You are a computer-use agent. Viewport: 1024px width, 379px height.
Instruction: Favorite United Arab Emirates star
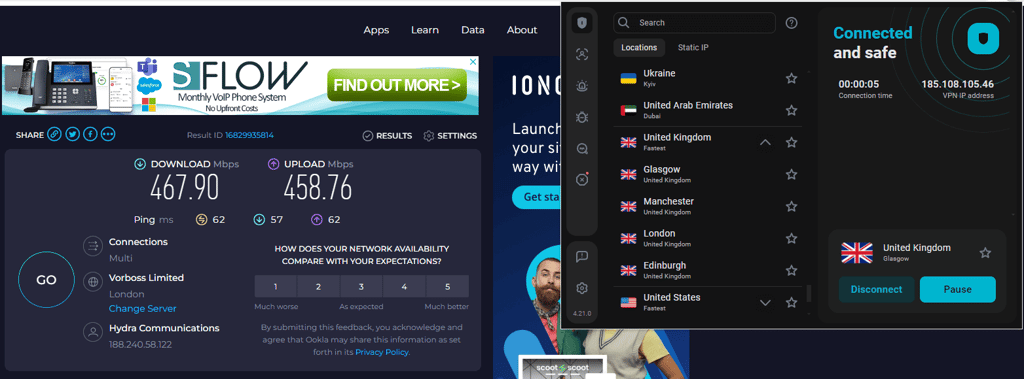(792, 110)
